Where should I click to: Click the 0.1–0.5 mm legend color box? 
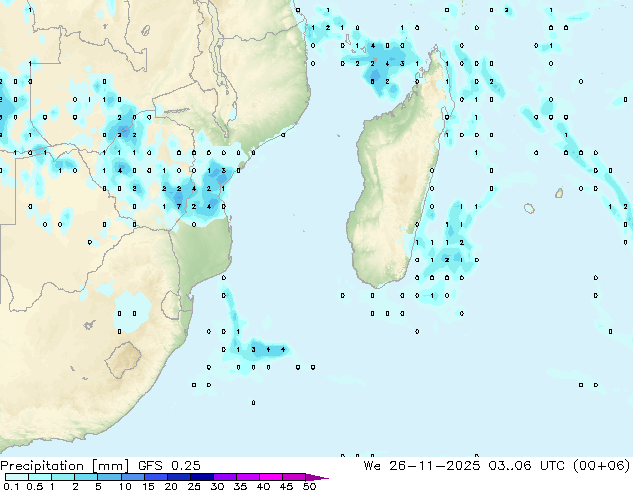(17, 477)
